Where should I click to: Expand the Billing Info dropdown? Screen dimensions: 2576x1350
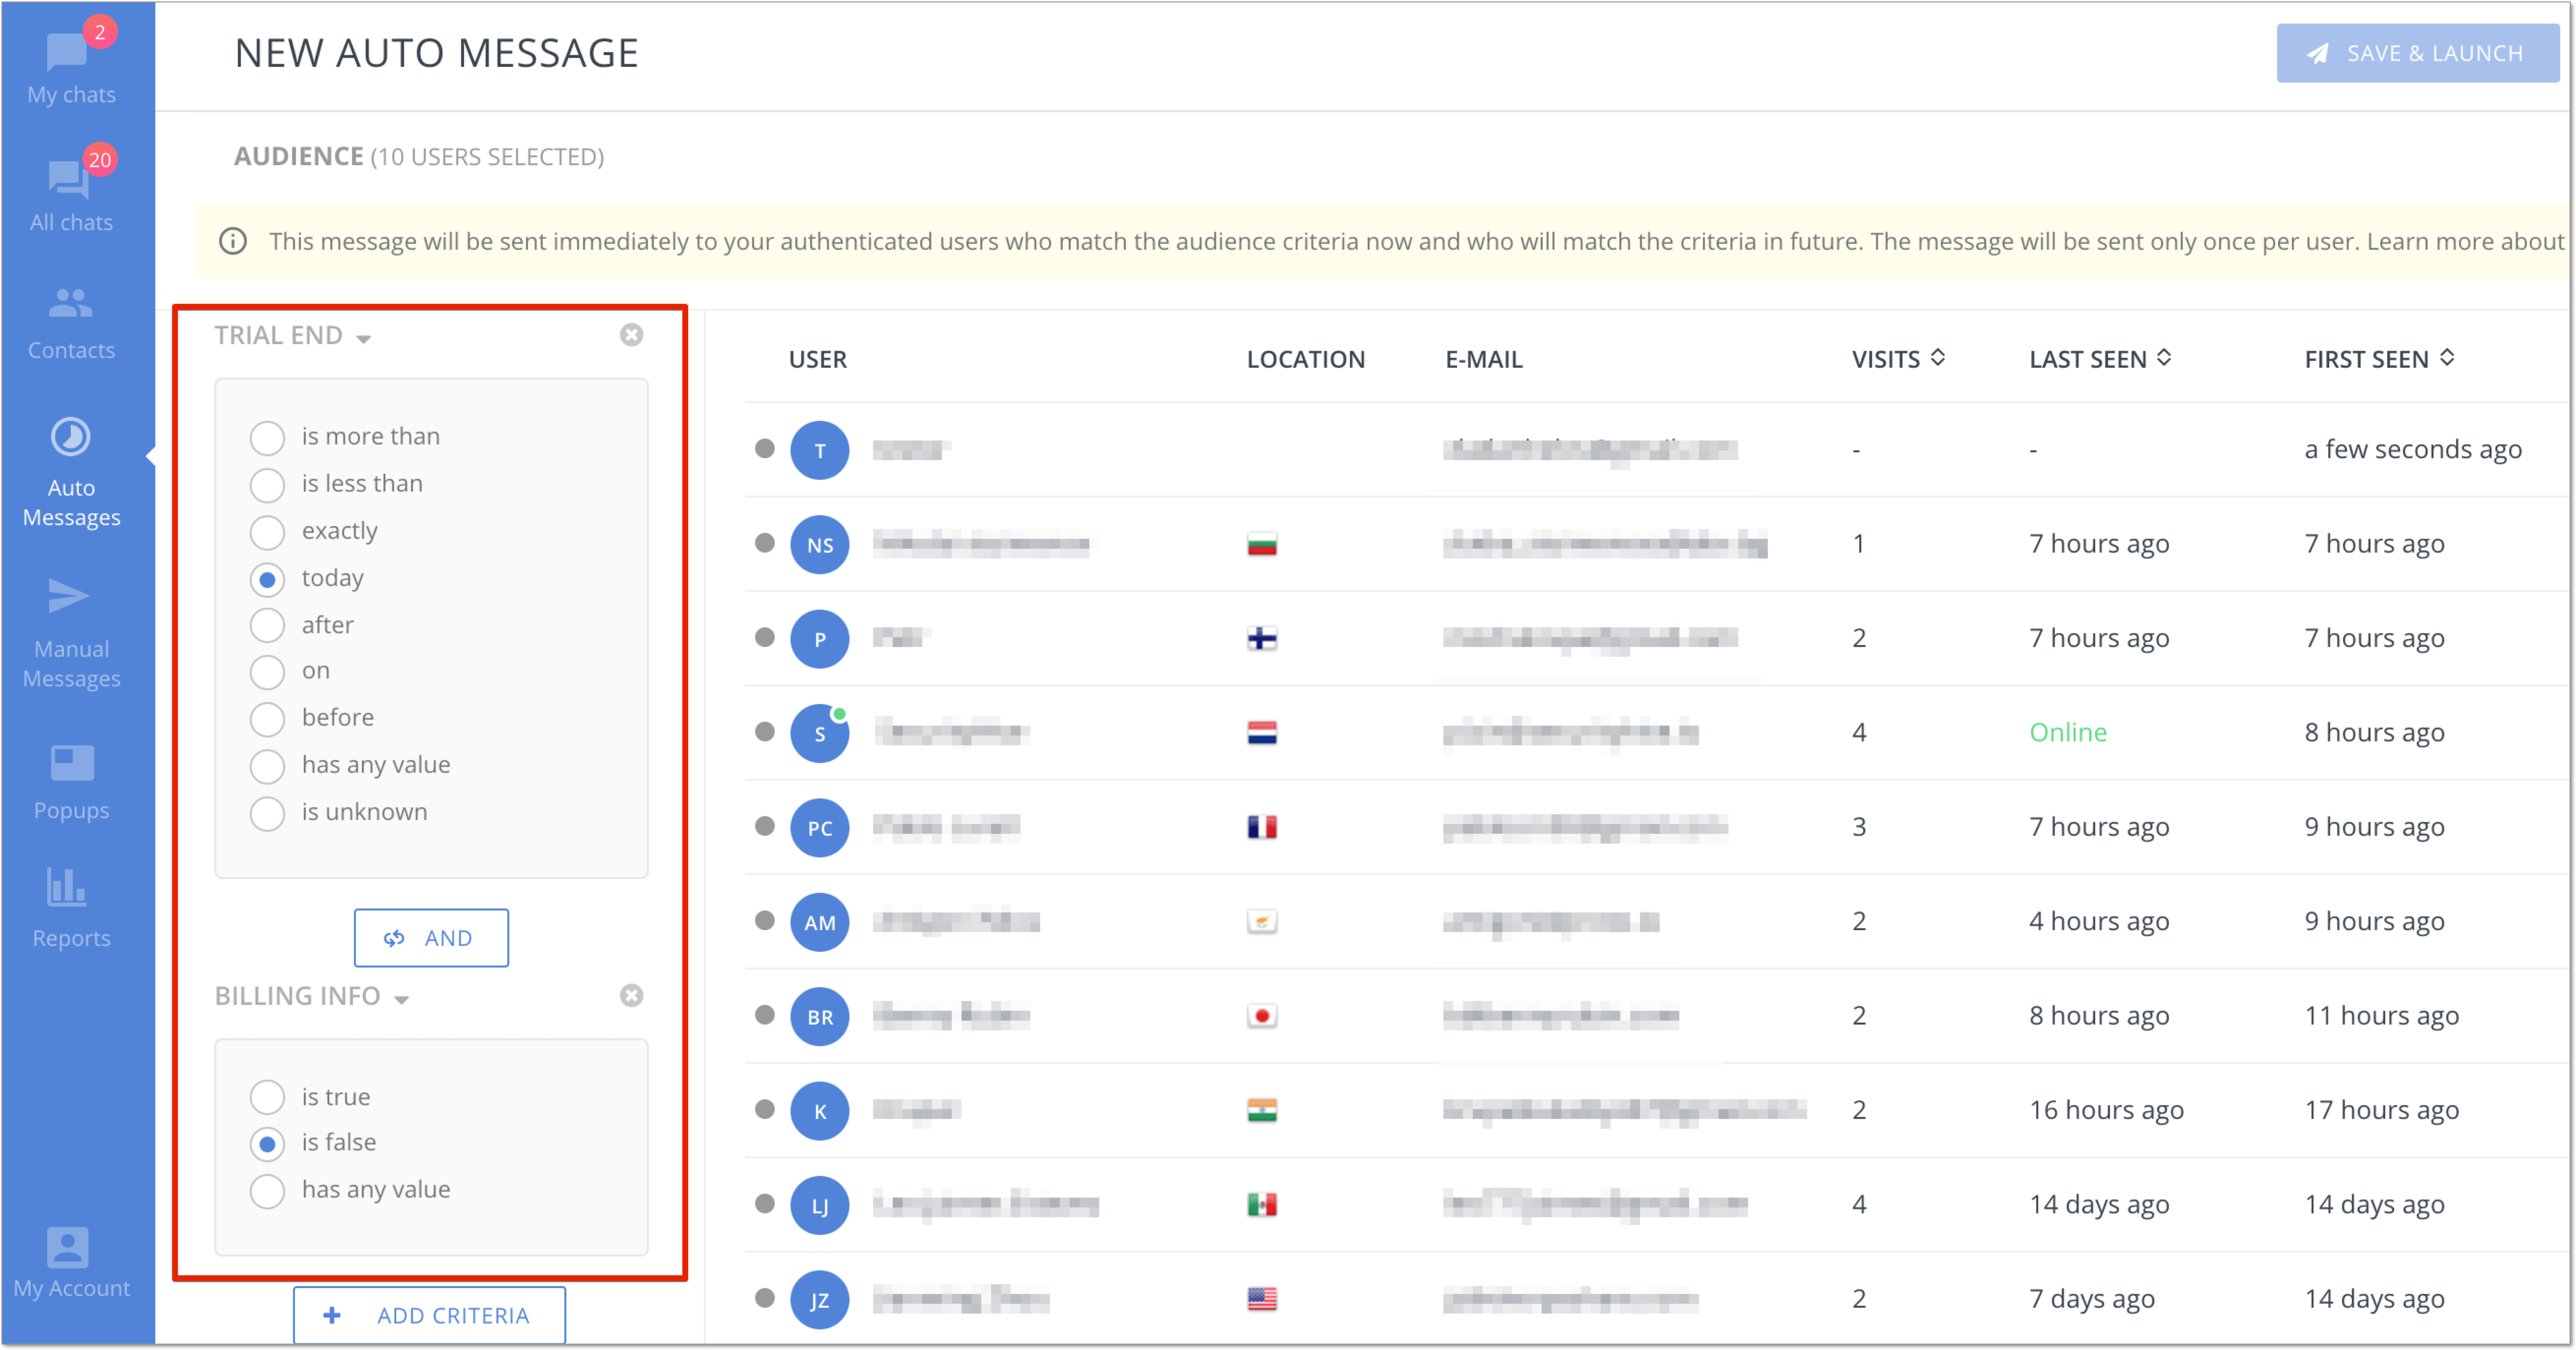click(311, 996)
